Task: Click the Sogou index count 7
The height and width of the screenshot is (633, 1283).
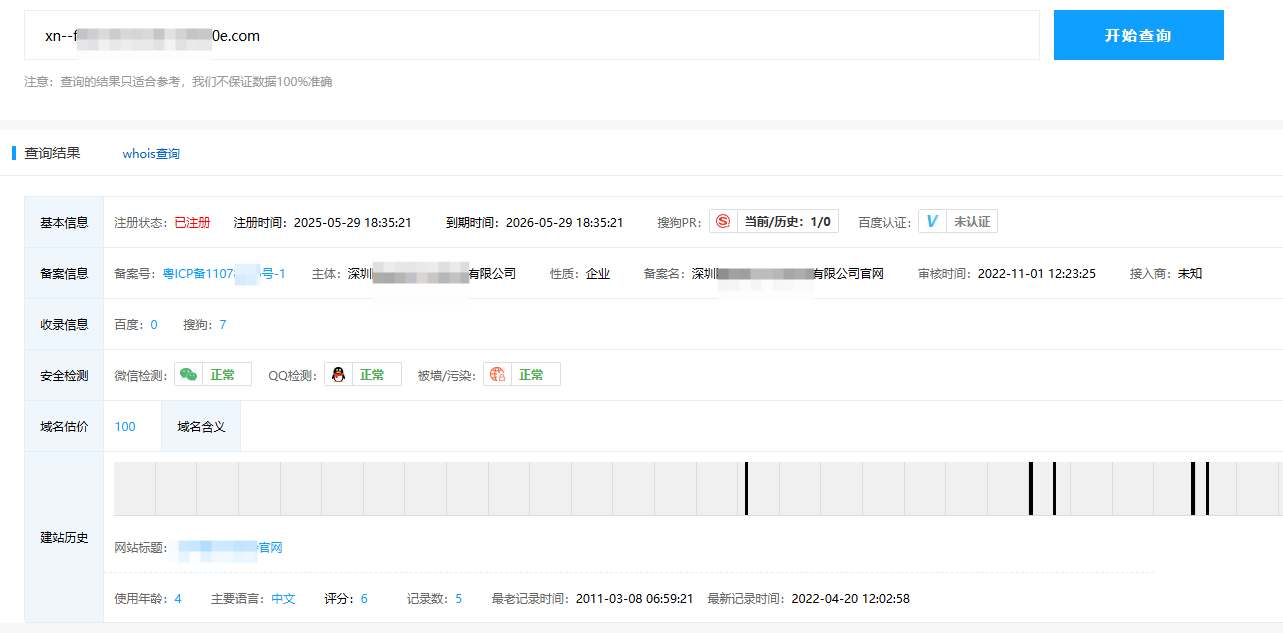Action: click(222, 324)
